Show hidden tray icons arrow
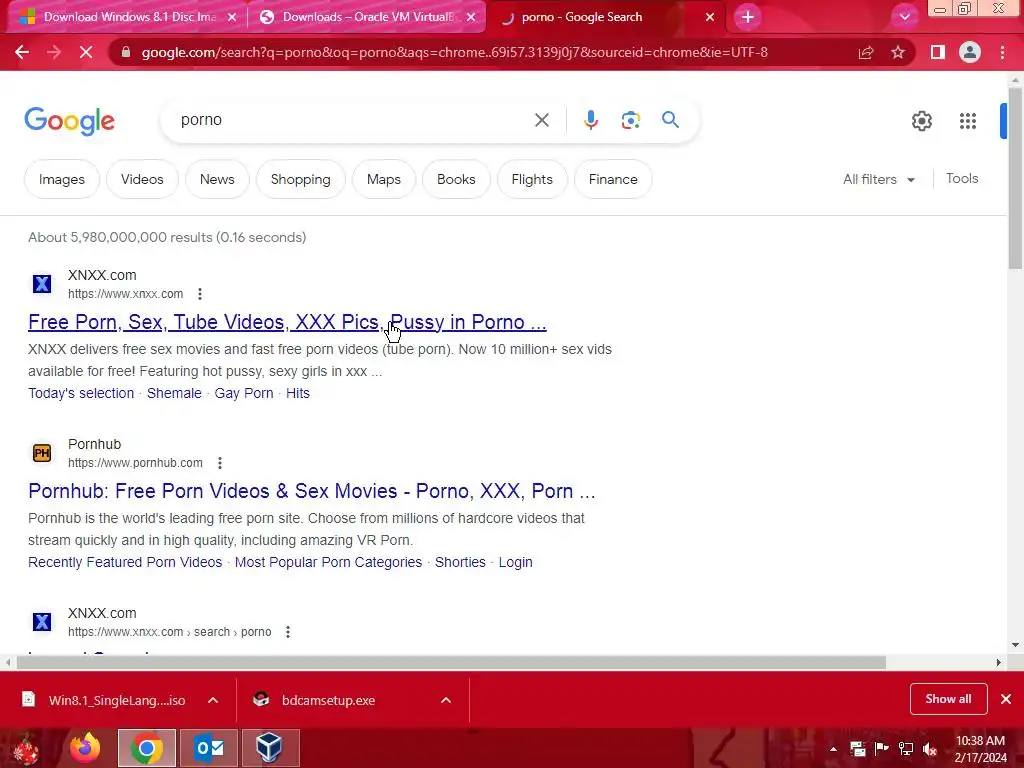This screenshot has width=1024, height=768. pos(833,748)
